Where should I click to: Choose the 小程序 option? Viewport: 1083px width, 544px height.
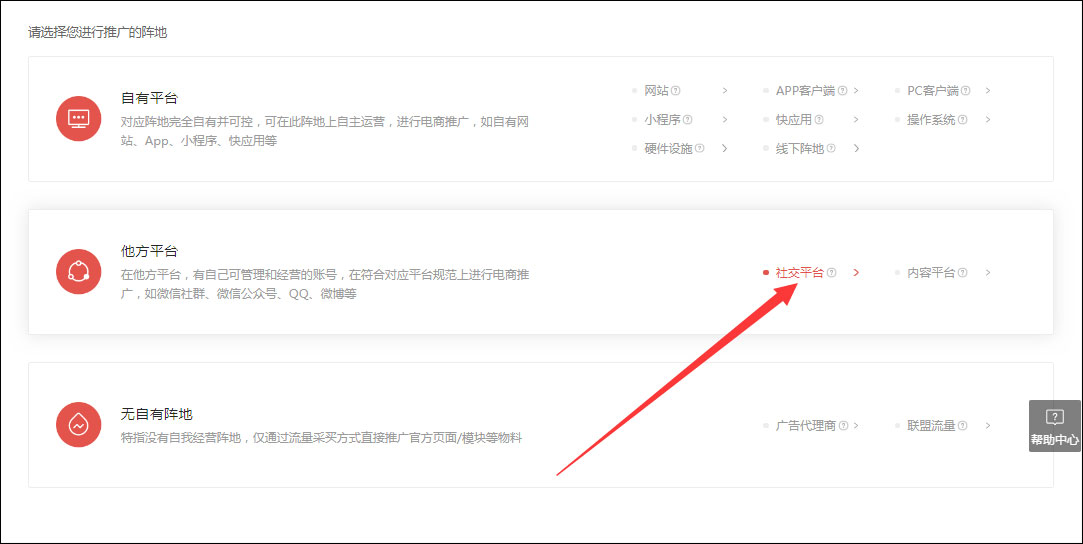coord(662,119)
